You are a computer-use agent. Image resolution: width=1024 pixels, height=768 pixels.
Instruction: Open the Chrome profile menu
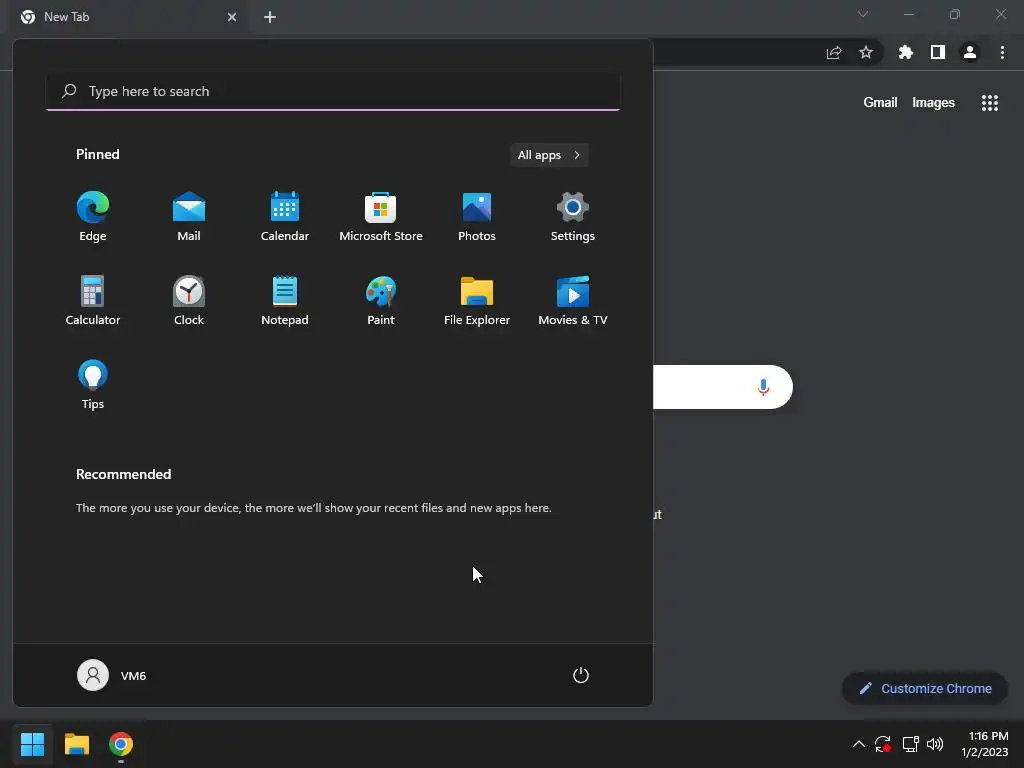[970, 52]
